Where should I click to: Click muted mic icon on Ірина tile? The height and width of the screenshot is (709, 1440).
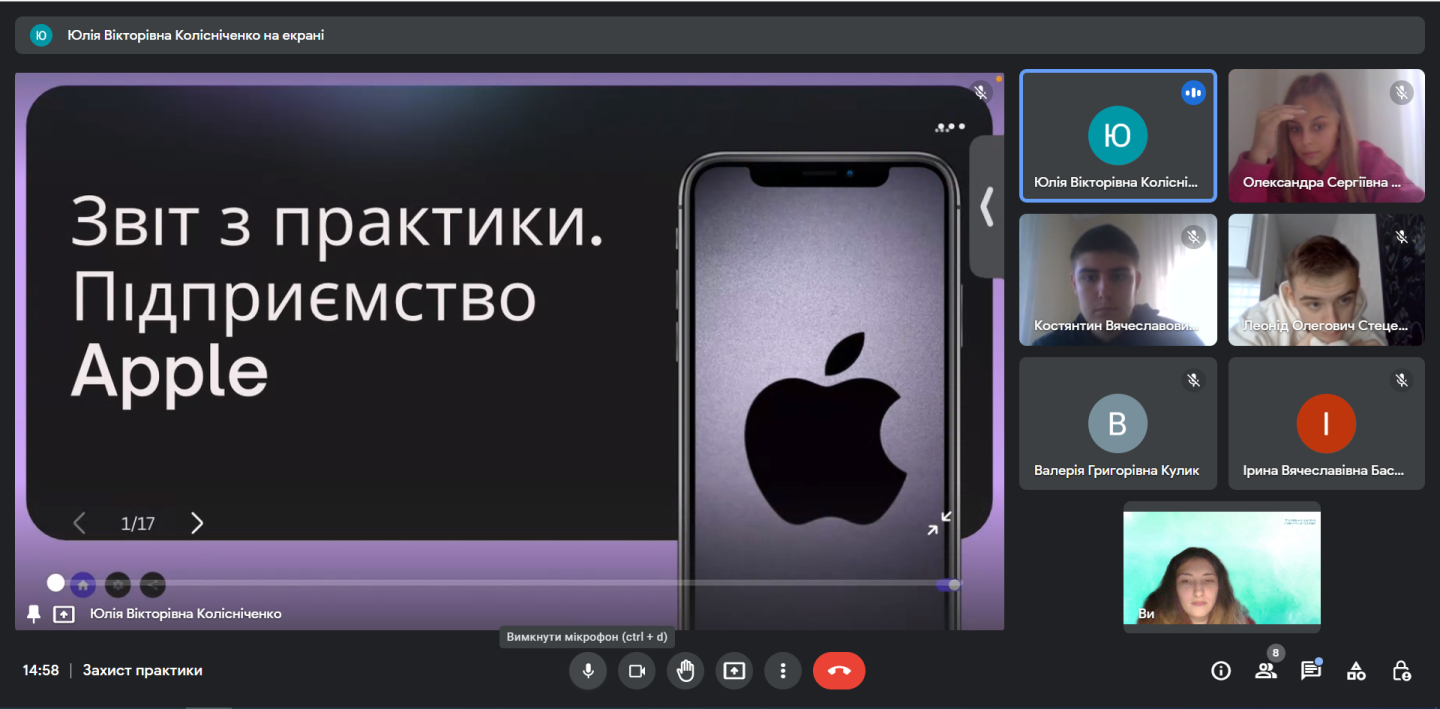click(x=1401, y=381)
